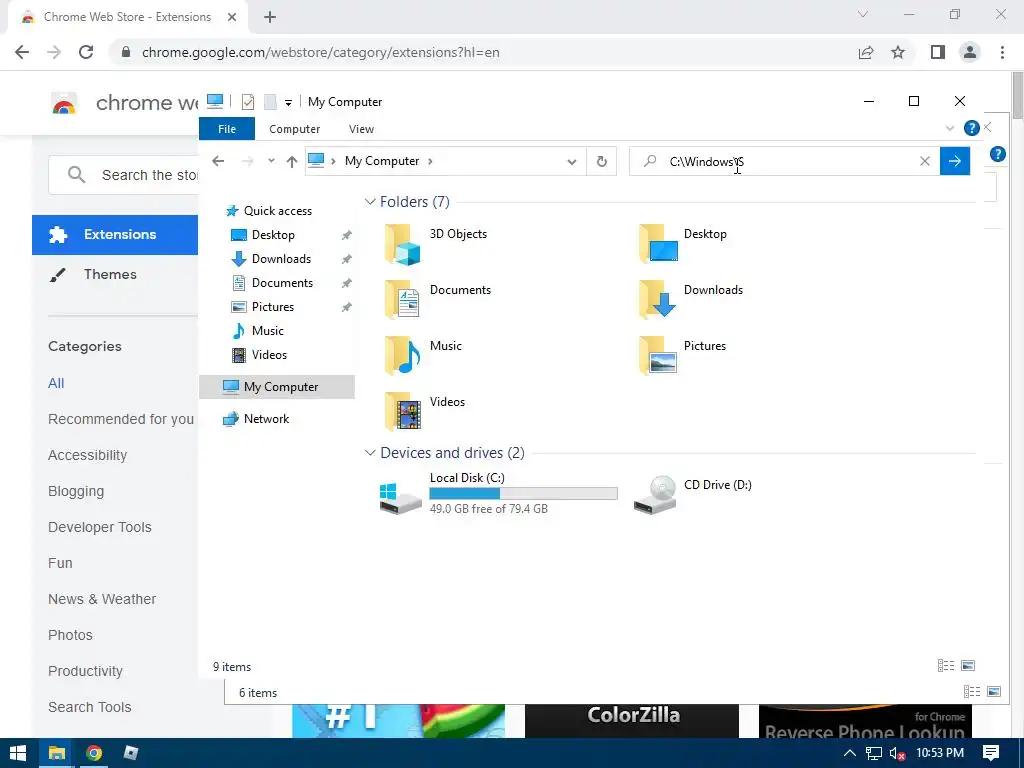
Task: Reload the Chrome page
Action: tap(86, 52)
